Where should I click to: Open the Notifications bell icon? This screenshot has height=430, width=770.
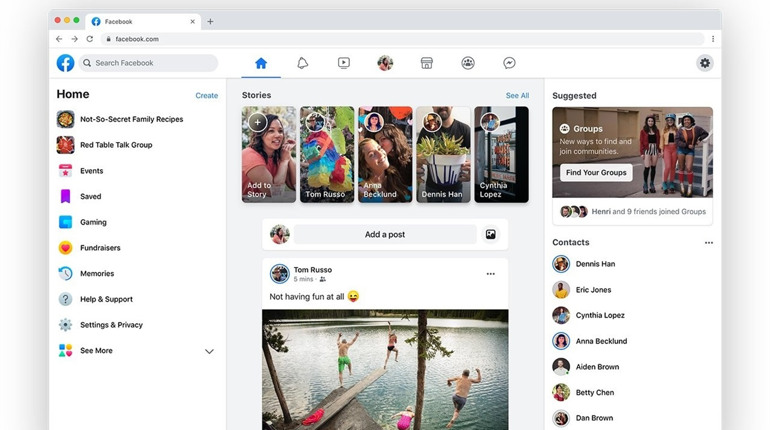pos(302,63)
